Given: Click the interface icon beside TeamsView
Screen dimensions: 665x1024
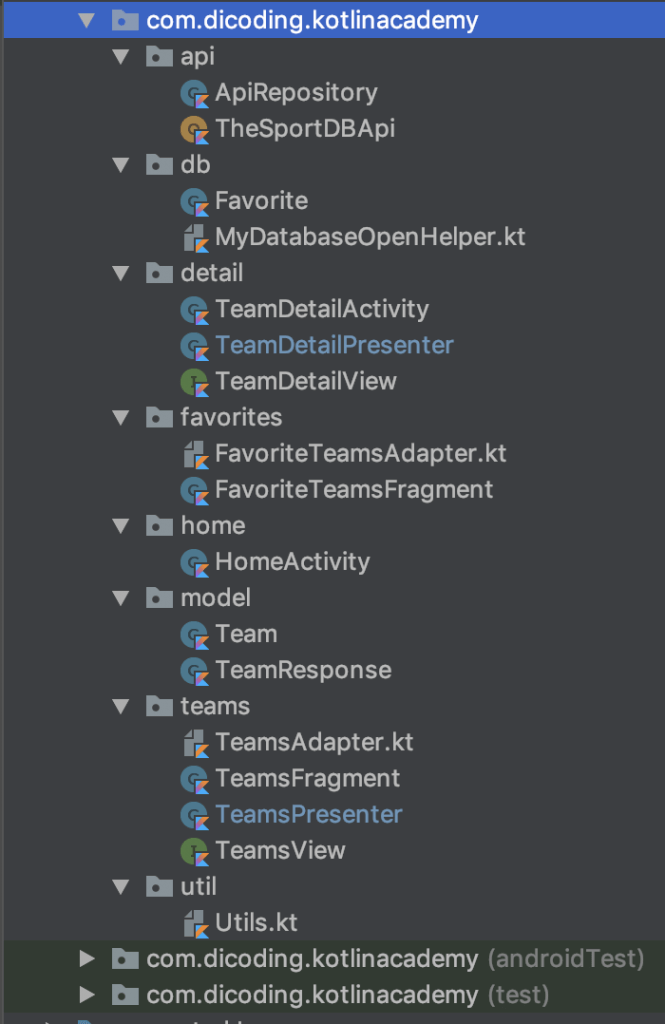Looking at the screenshot, I should (194, 850).
